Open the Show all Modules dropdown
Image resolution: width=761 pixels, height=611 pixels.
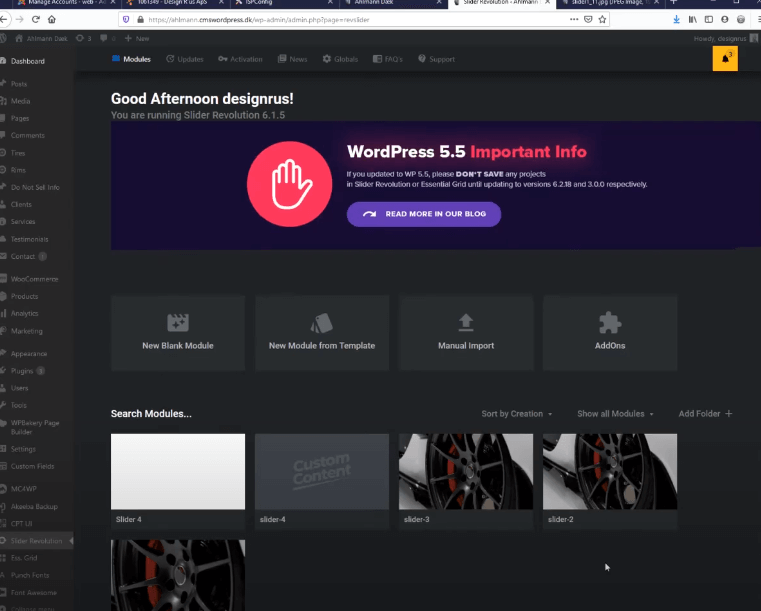pos(615,413)
